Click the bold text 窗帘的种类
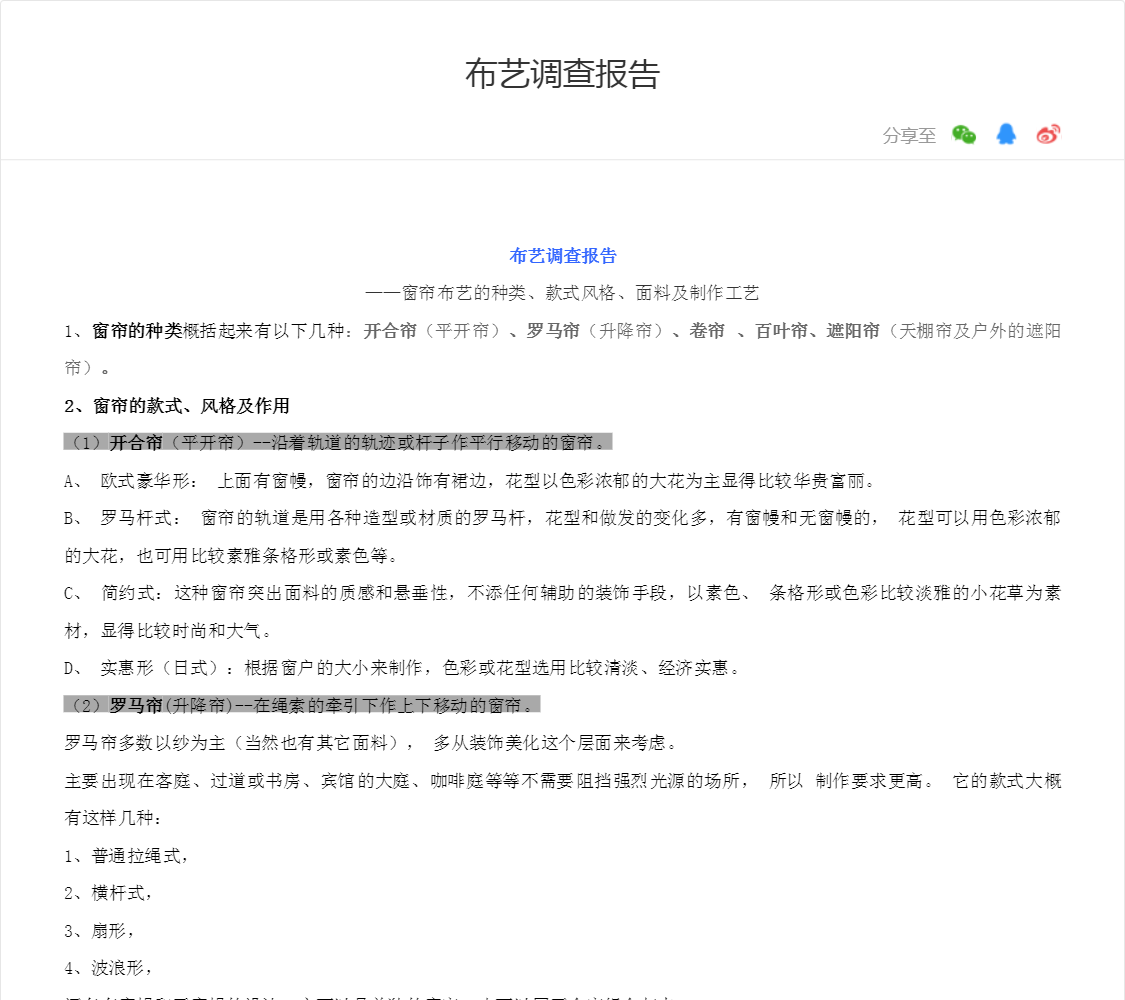Viewport: 1125px width, 1000px height. [136, 331]
